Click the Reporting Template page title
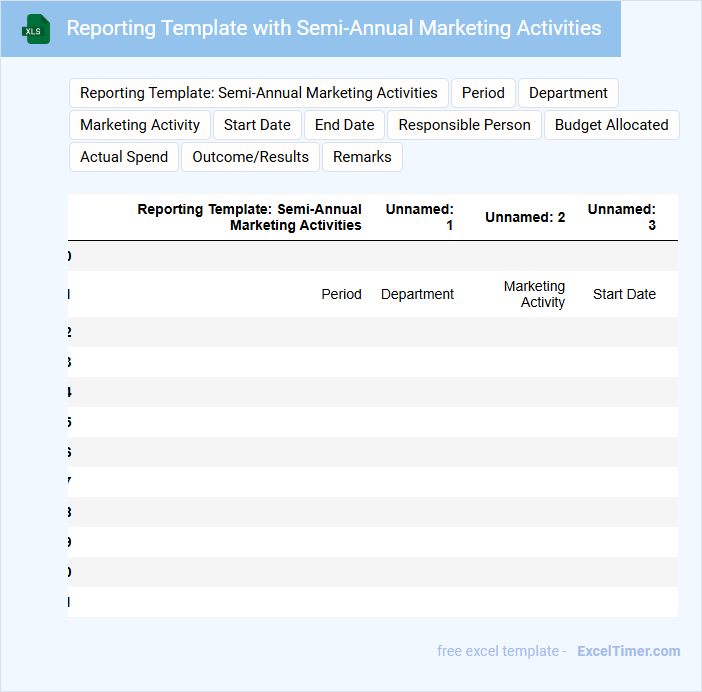Viewport: 702px width, 692px height. pyautogui.click(x=334, y=28)
